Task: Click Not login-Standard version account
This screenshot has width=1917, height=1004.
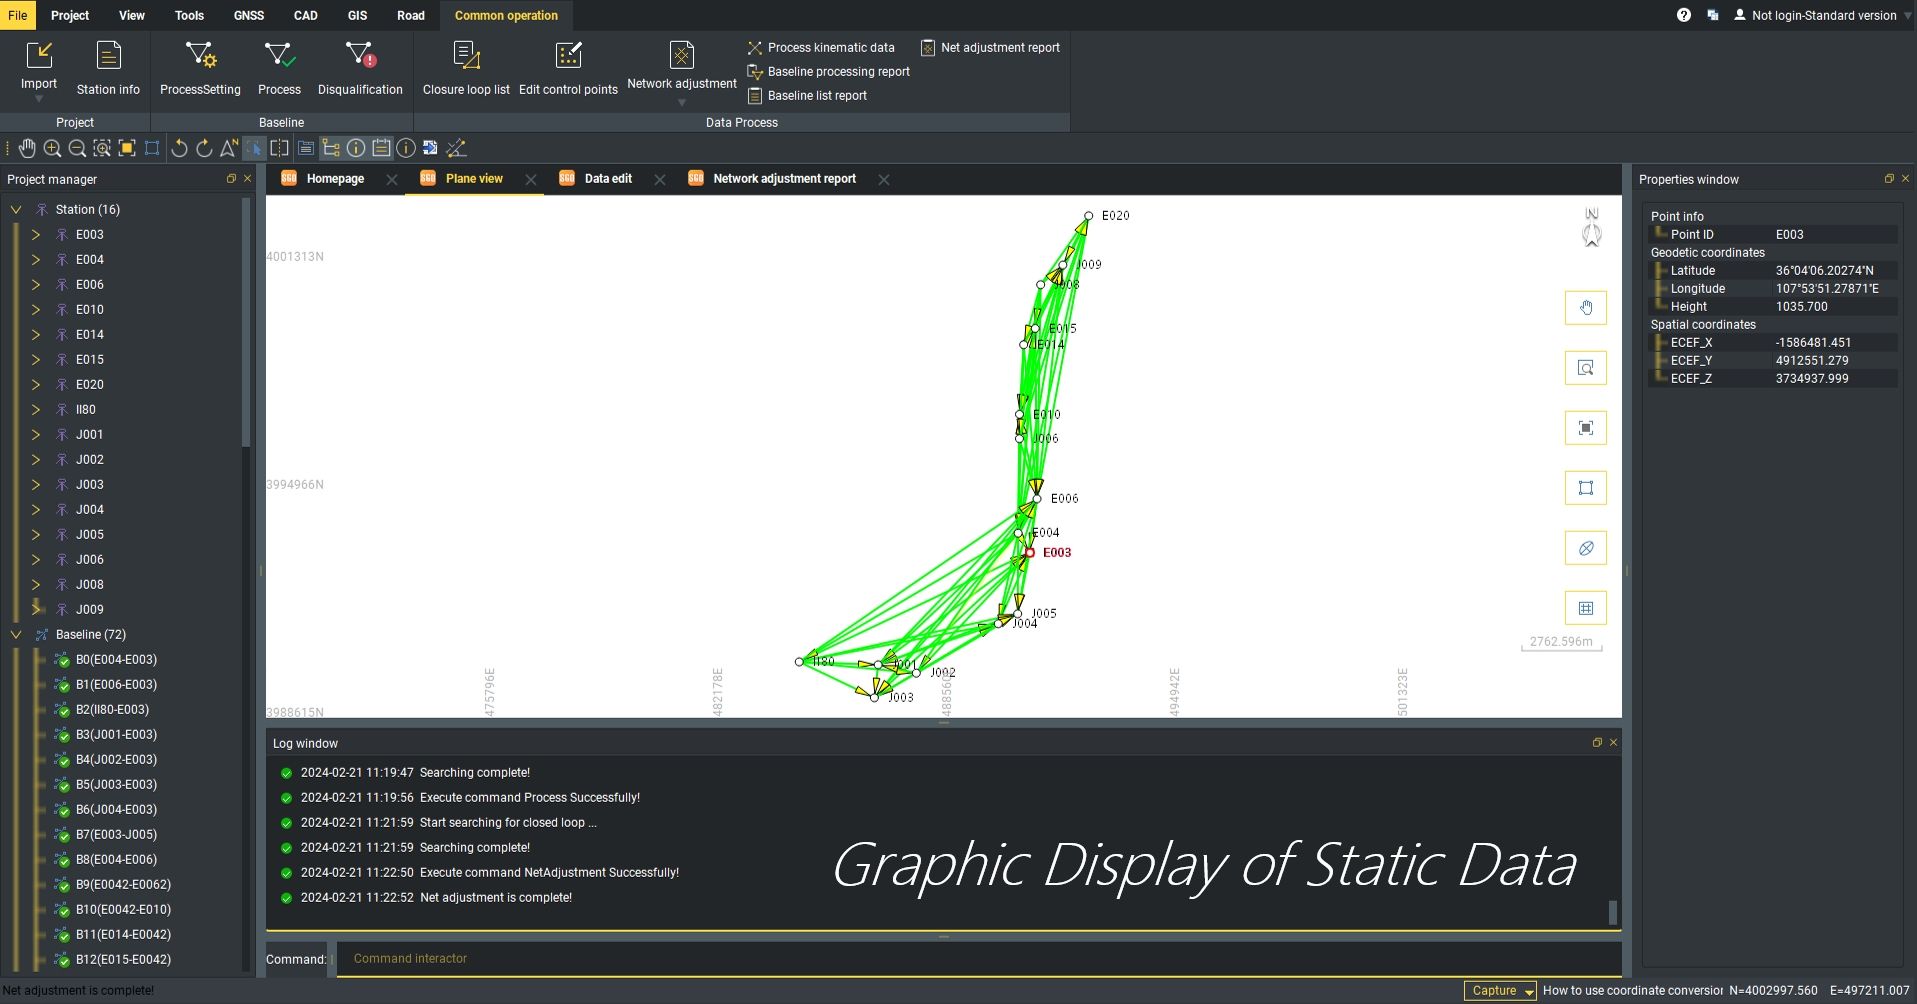Action: point(1815,15)
